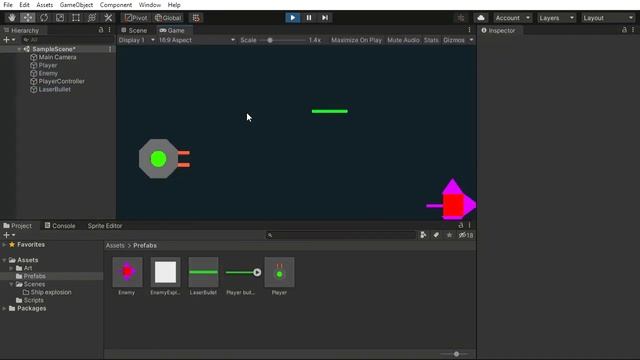The image size is (640, 360).
Task: Select the Transform tool
Action: (92, 18)
